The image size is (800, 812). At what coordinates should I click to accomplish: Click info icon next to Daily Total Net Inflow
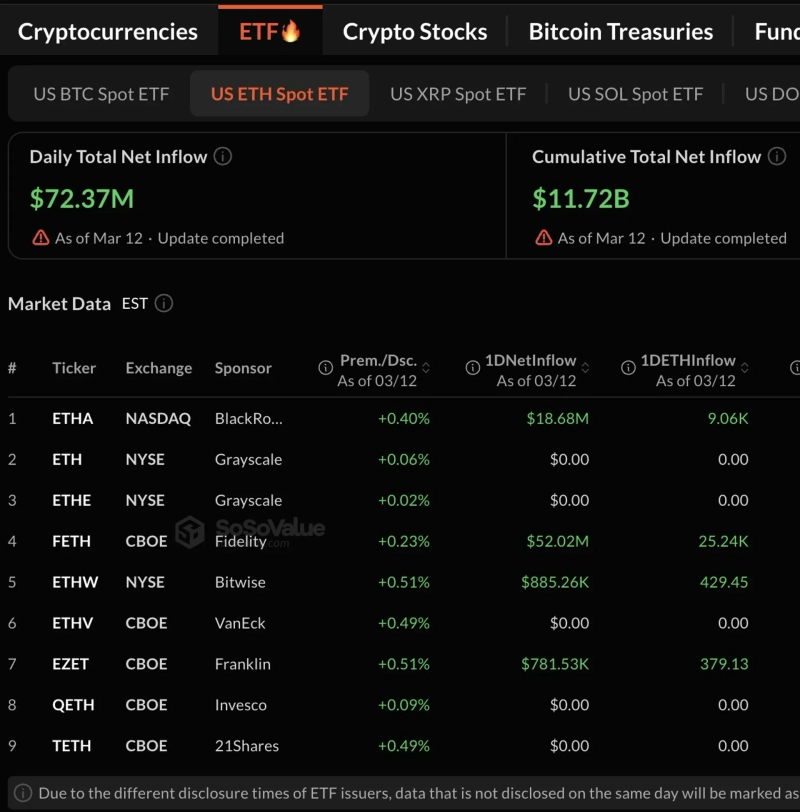[x=223, y=157]
